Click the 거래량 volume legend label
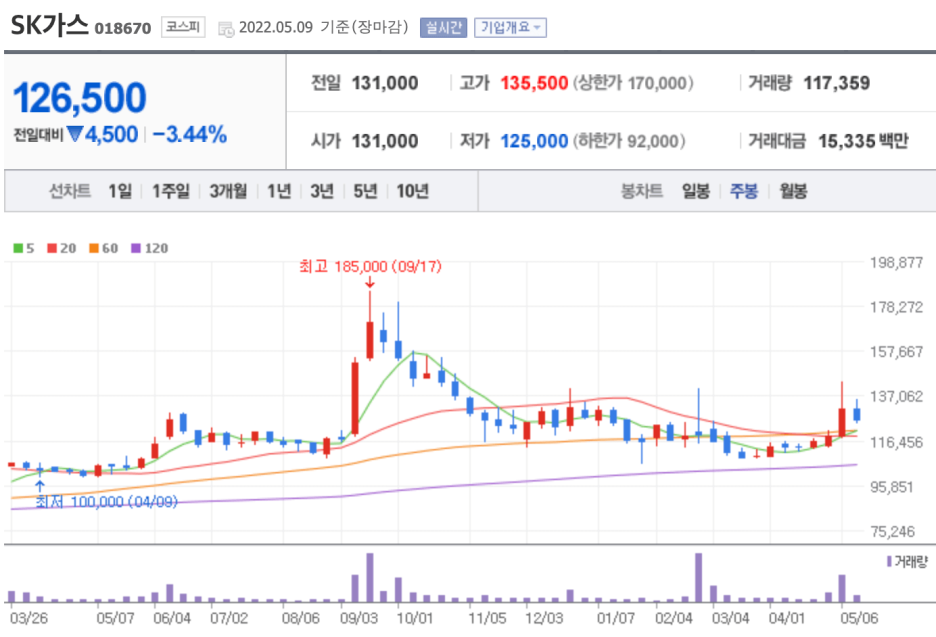 911,562
